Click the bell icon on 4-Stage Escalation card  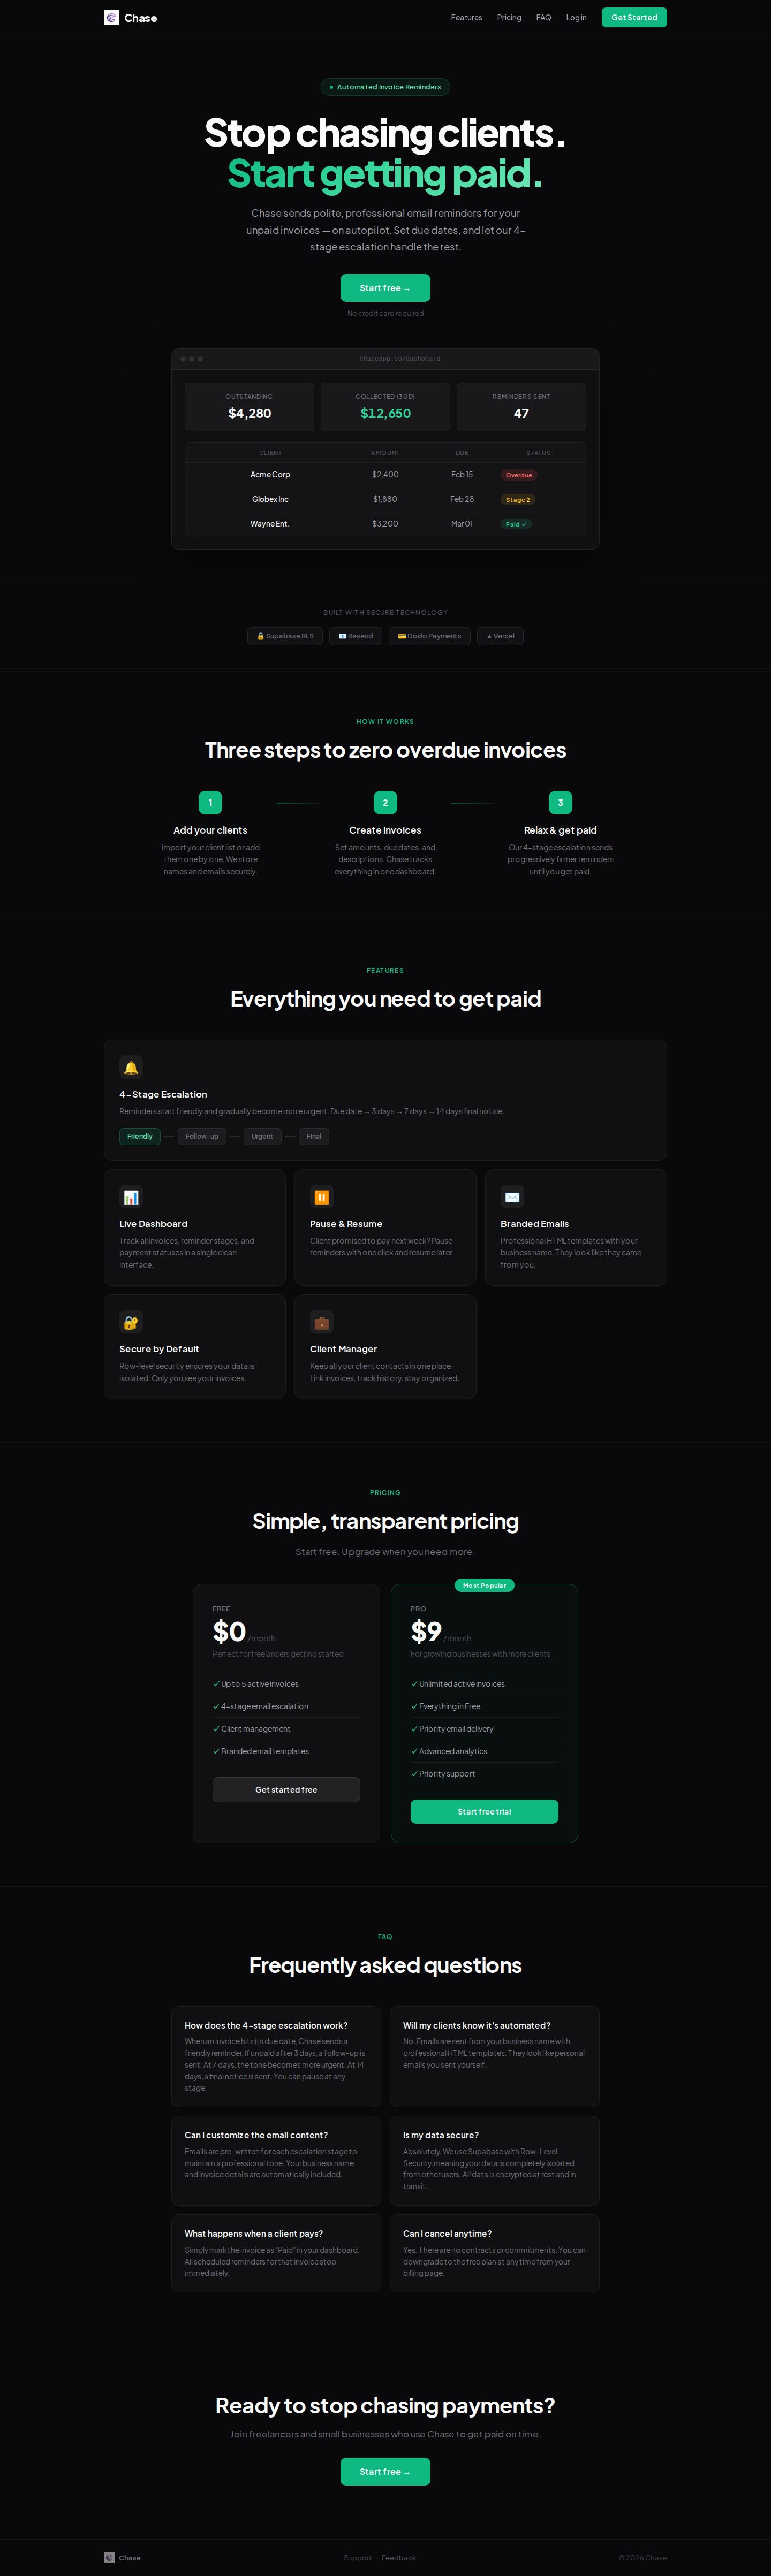click(131, 1067)
